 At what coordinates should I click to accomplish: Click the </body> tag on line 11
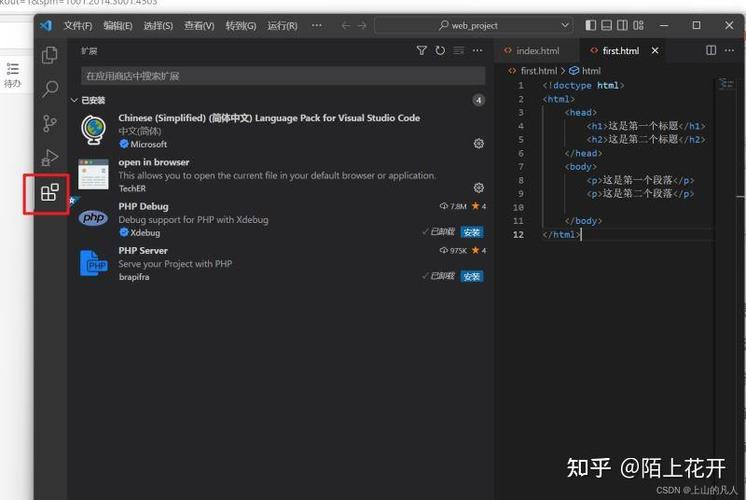click(583, 221)
